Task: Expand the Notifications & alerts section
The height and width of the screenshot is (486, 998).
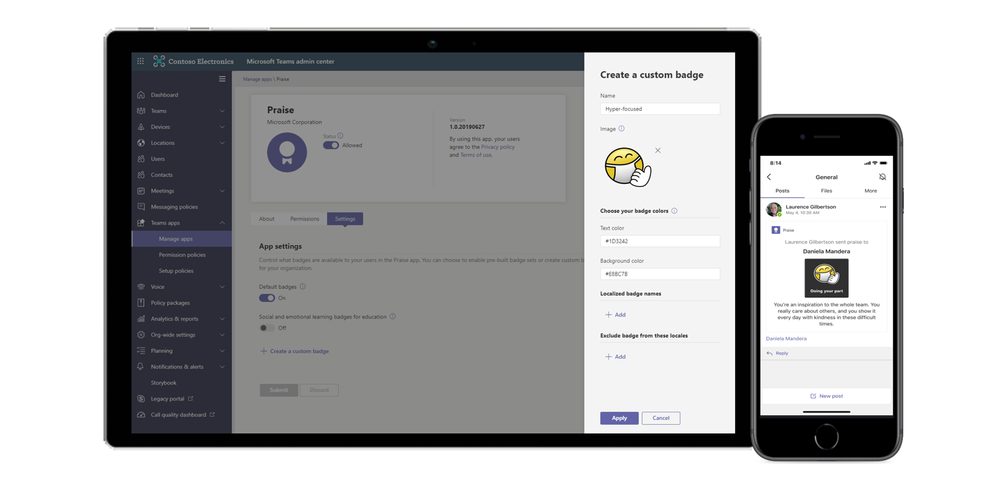Action: [222, 367]
